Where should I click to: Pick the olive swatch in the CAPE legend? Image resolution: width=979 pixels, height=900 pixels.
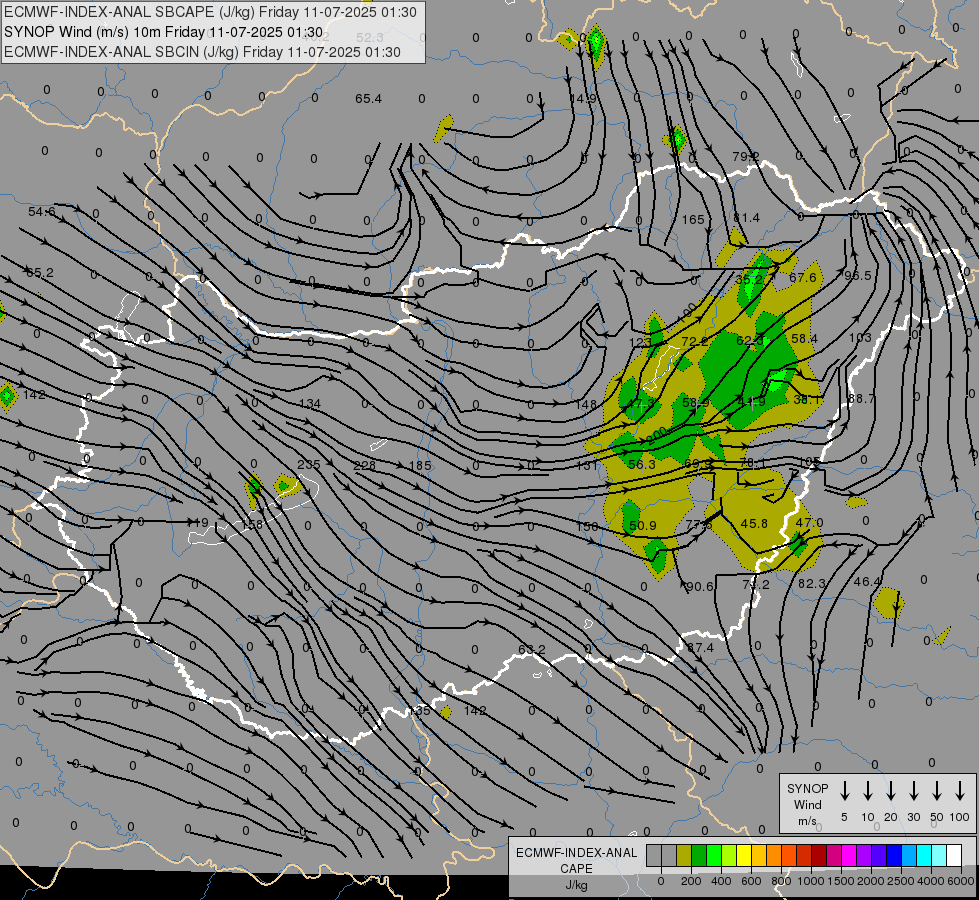coord(684,855)
